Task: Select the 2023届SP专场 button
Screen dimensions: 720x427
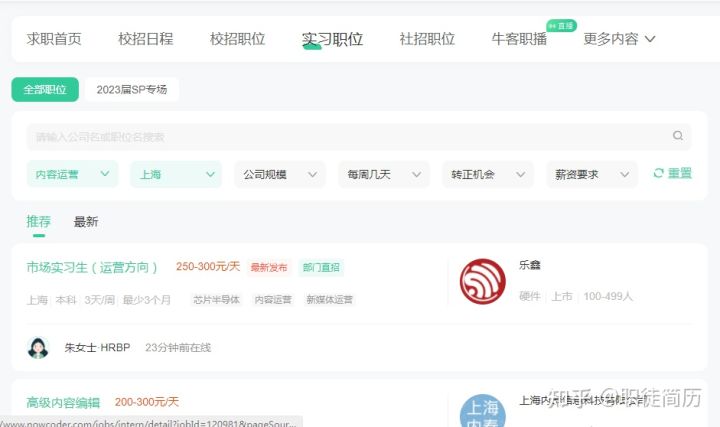Action: click(x=132, y=90)
